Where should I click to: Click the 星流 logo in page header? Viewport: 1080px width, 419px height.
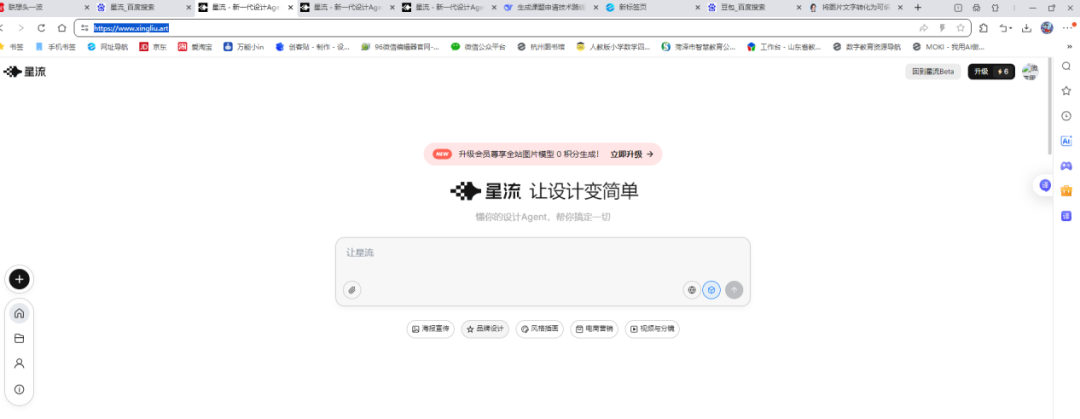tap(25, 72)
